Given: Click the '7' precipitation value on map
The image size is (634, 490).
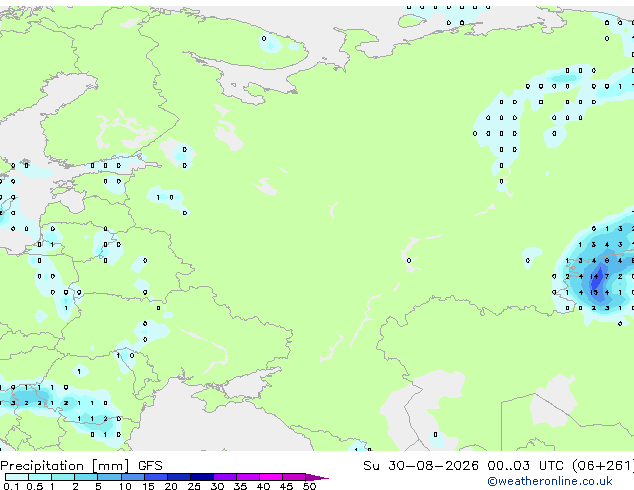Looking at the screenshot, I should [607, 277].
